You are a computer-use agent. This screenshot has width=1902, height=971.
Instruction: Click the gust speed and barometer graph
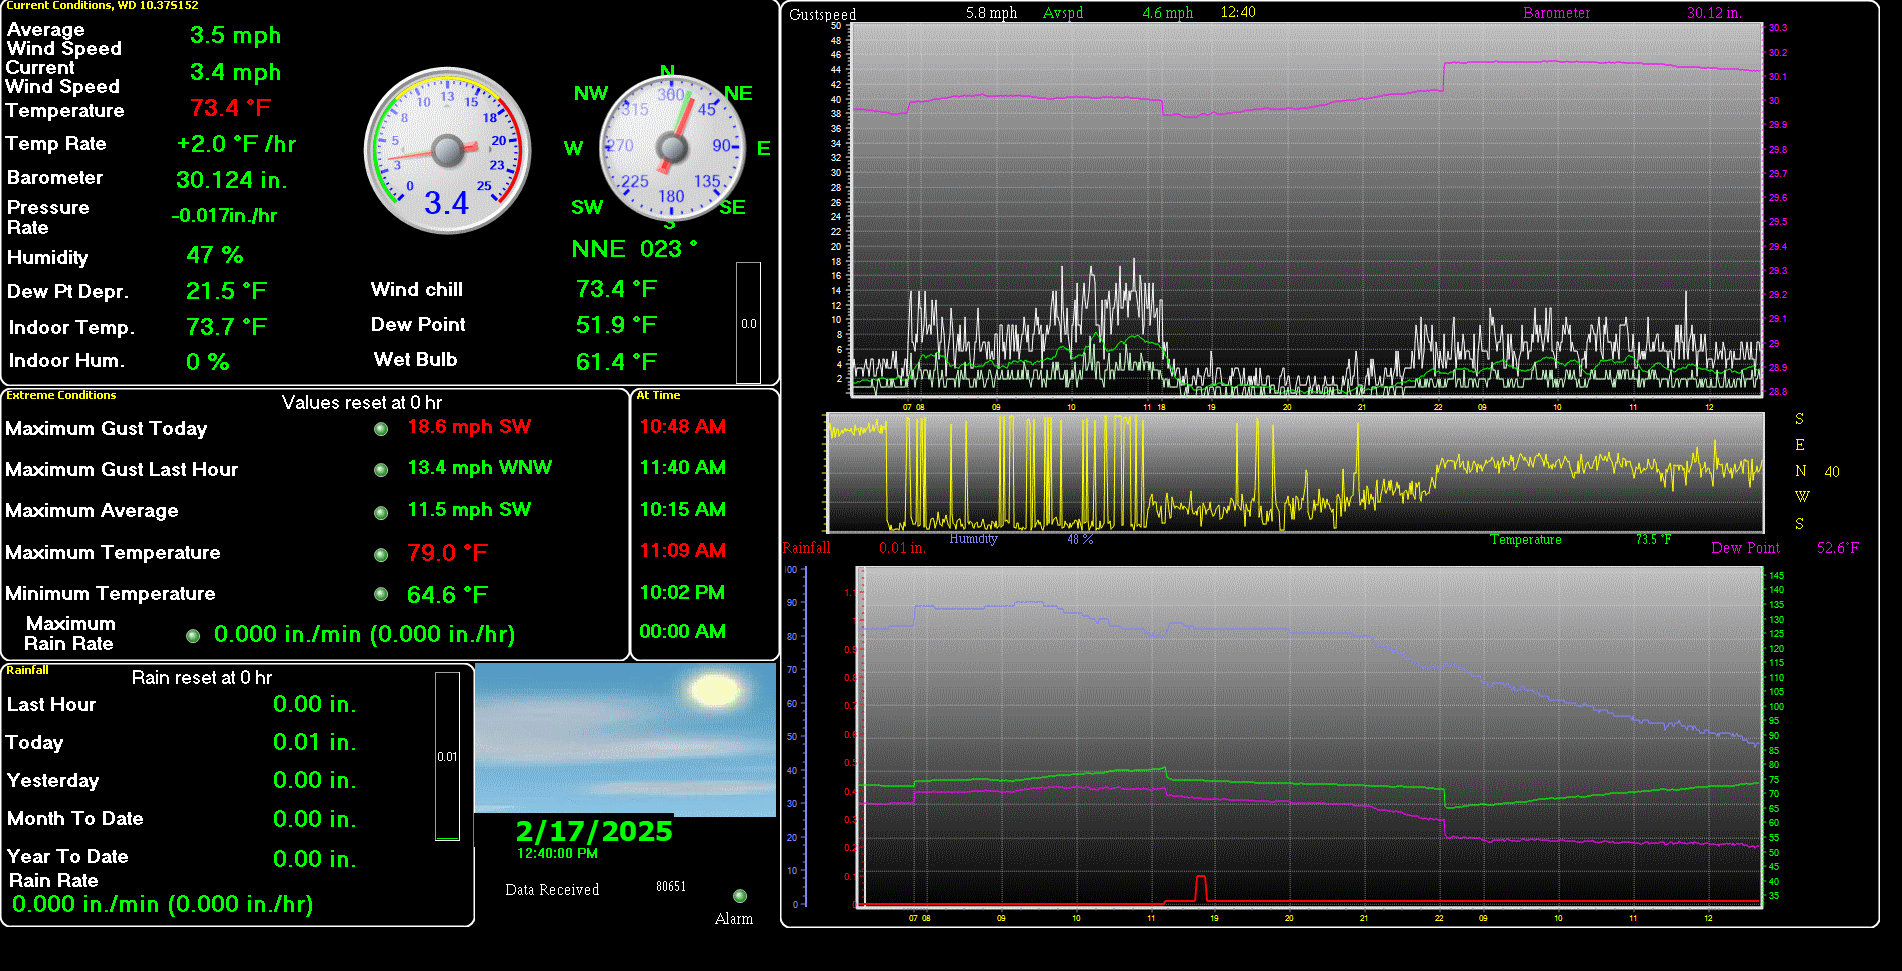click(1305, 208)
